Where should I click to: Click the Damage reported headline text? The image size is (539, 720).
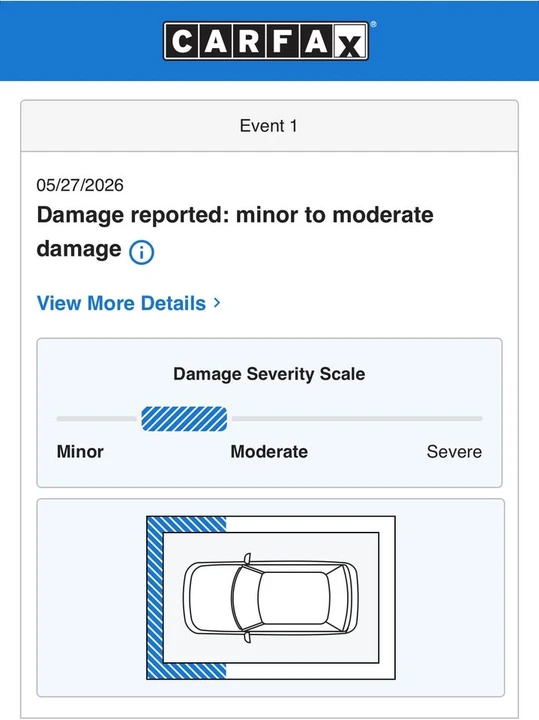pos(235,232)
